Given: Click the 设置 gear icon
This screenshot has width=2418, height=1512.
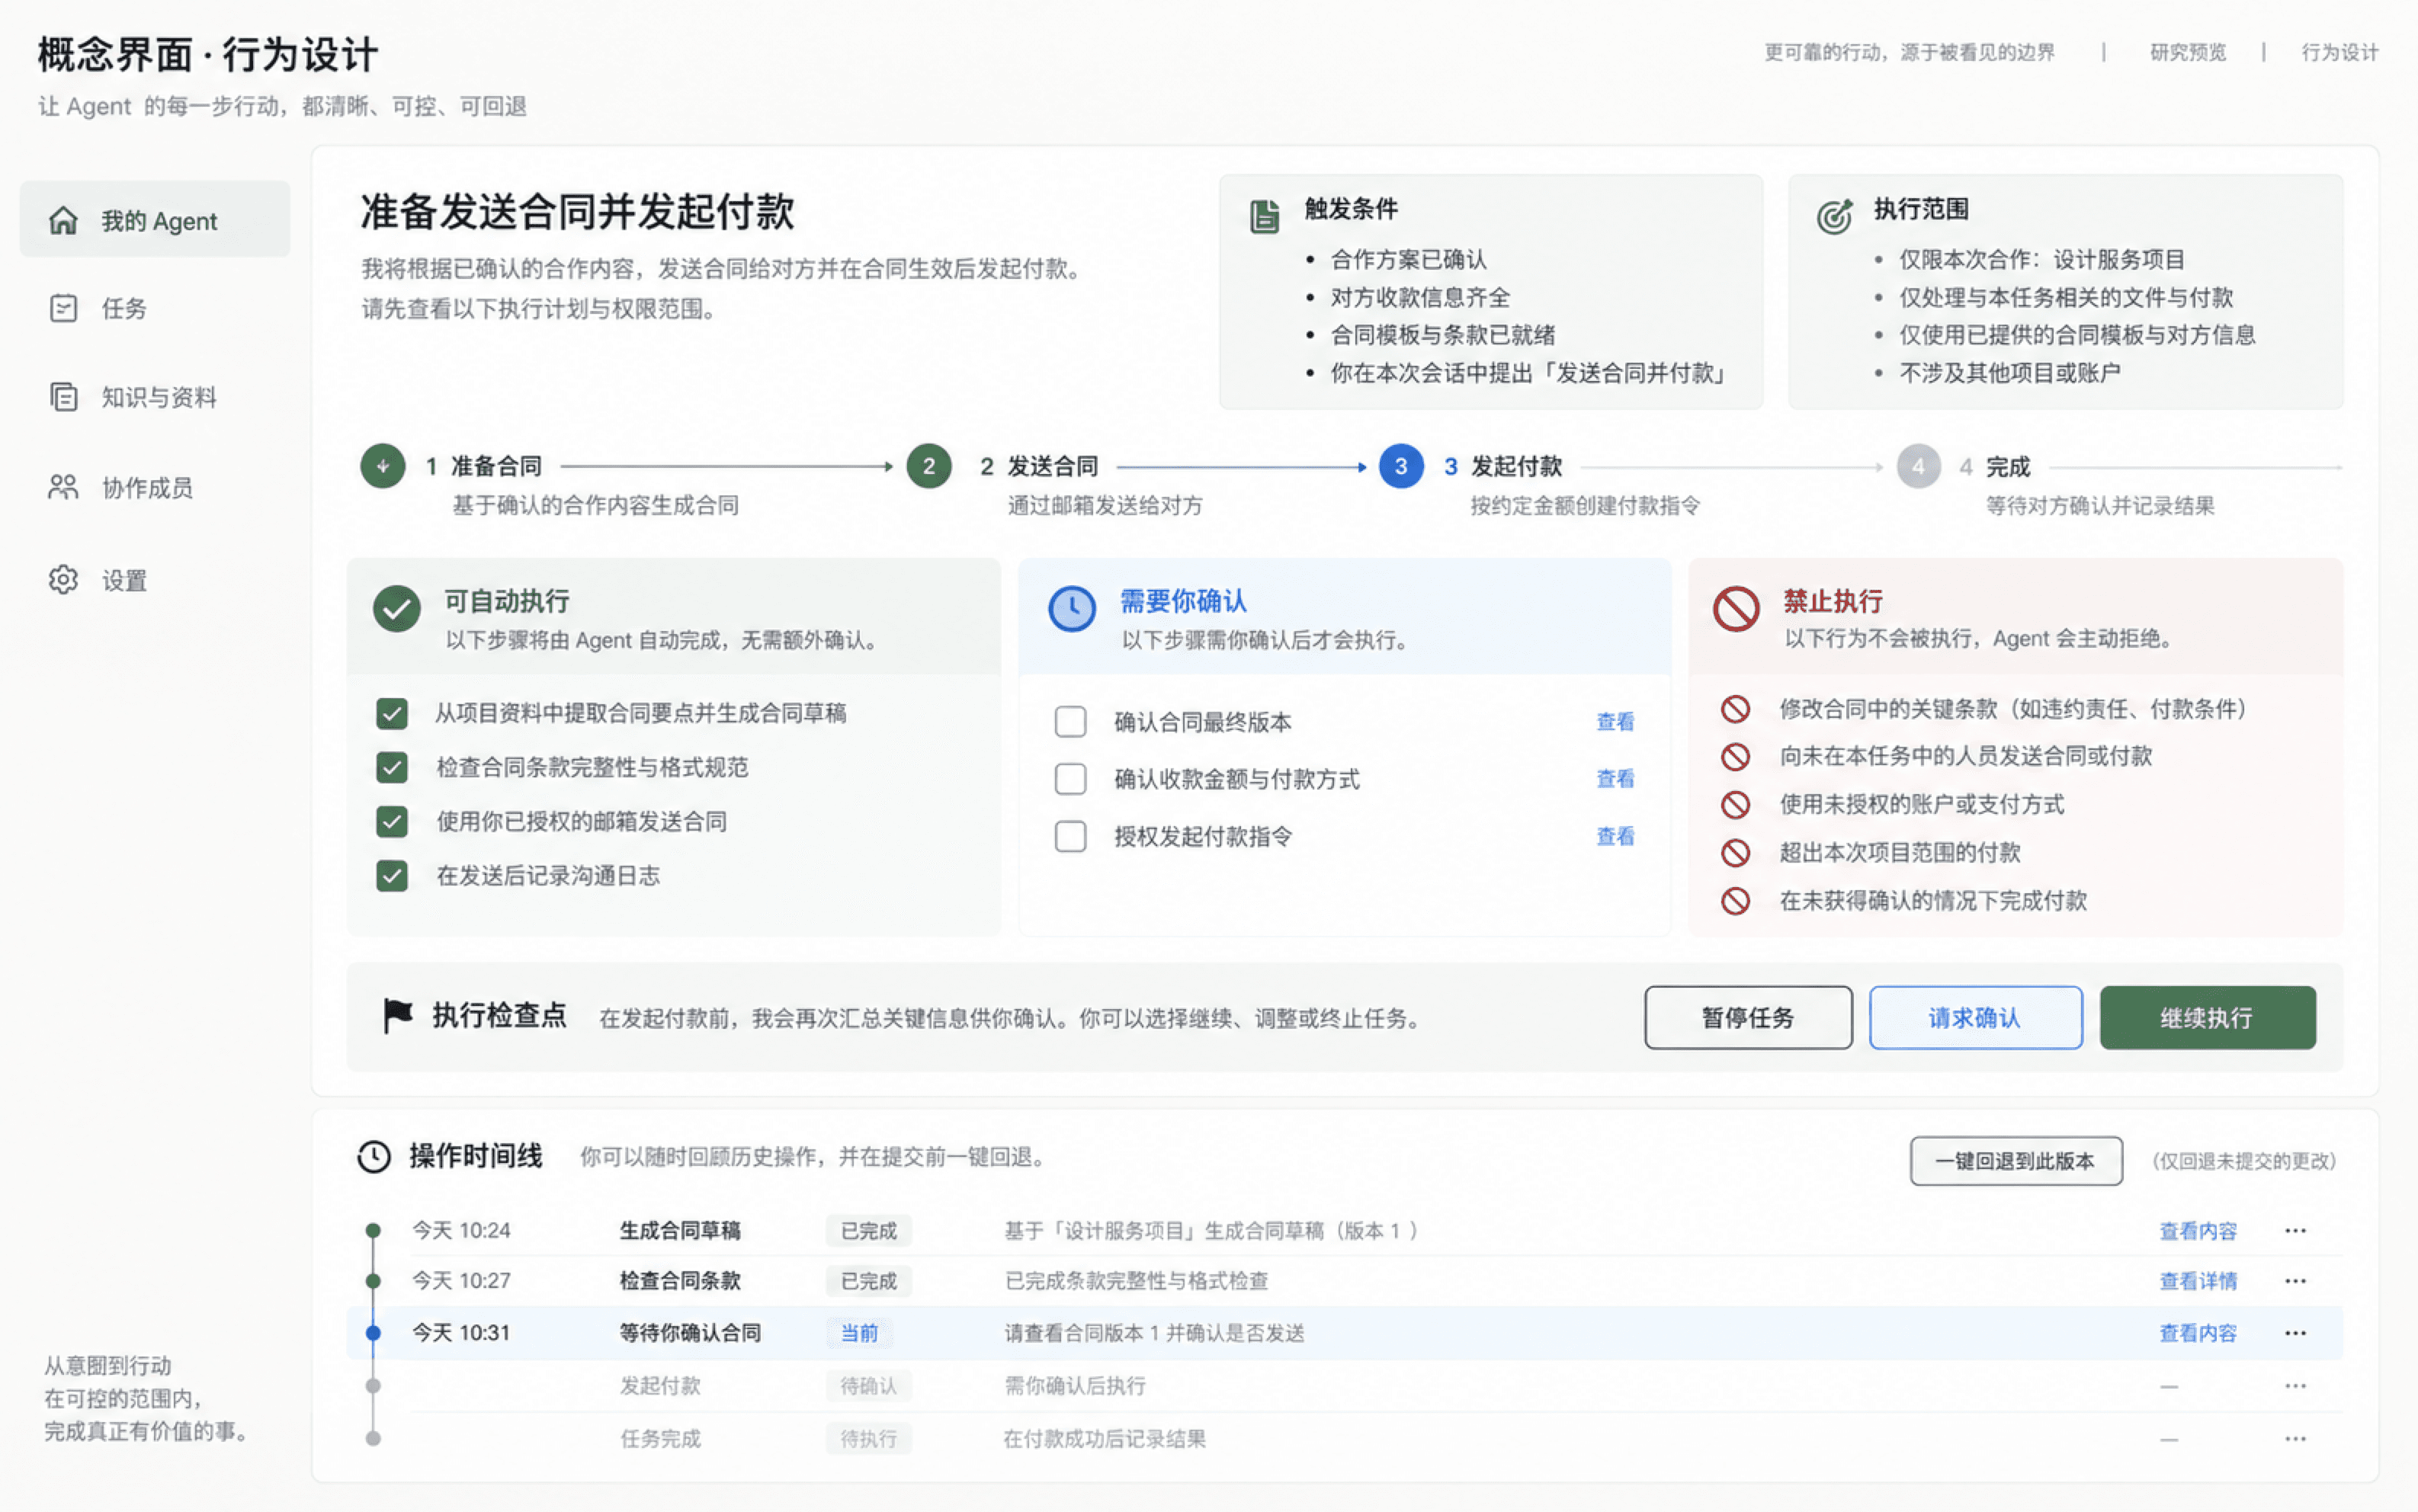Looking at the screenshot, I should (63, 580).
